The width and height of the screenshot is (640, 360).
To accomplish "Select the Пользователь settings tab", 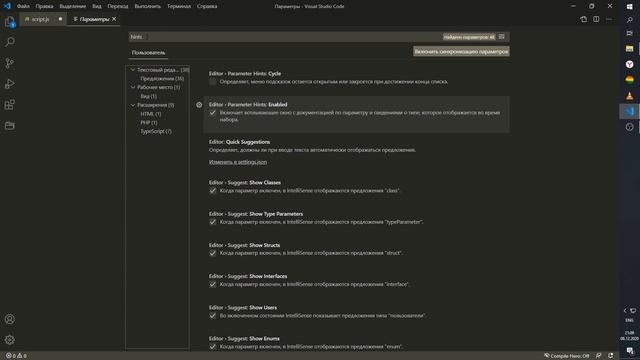I will pyautogui.click(x=148, y=53).
